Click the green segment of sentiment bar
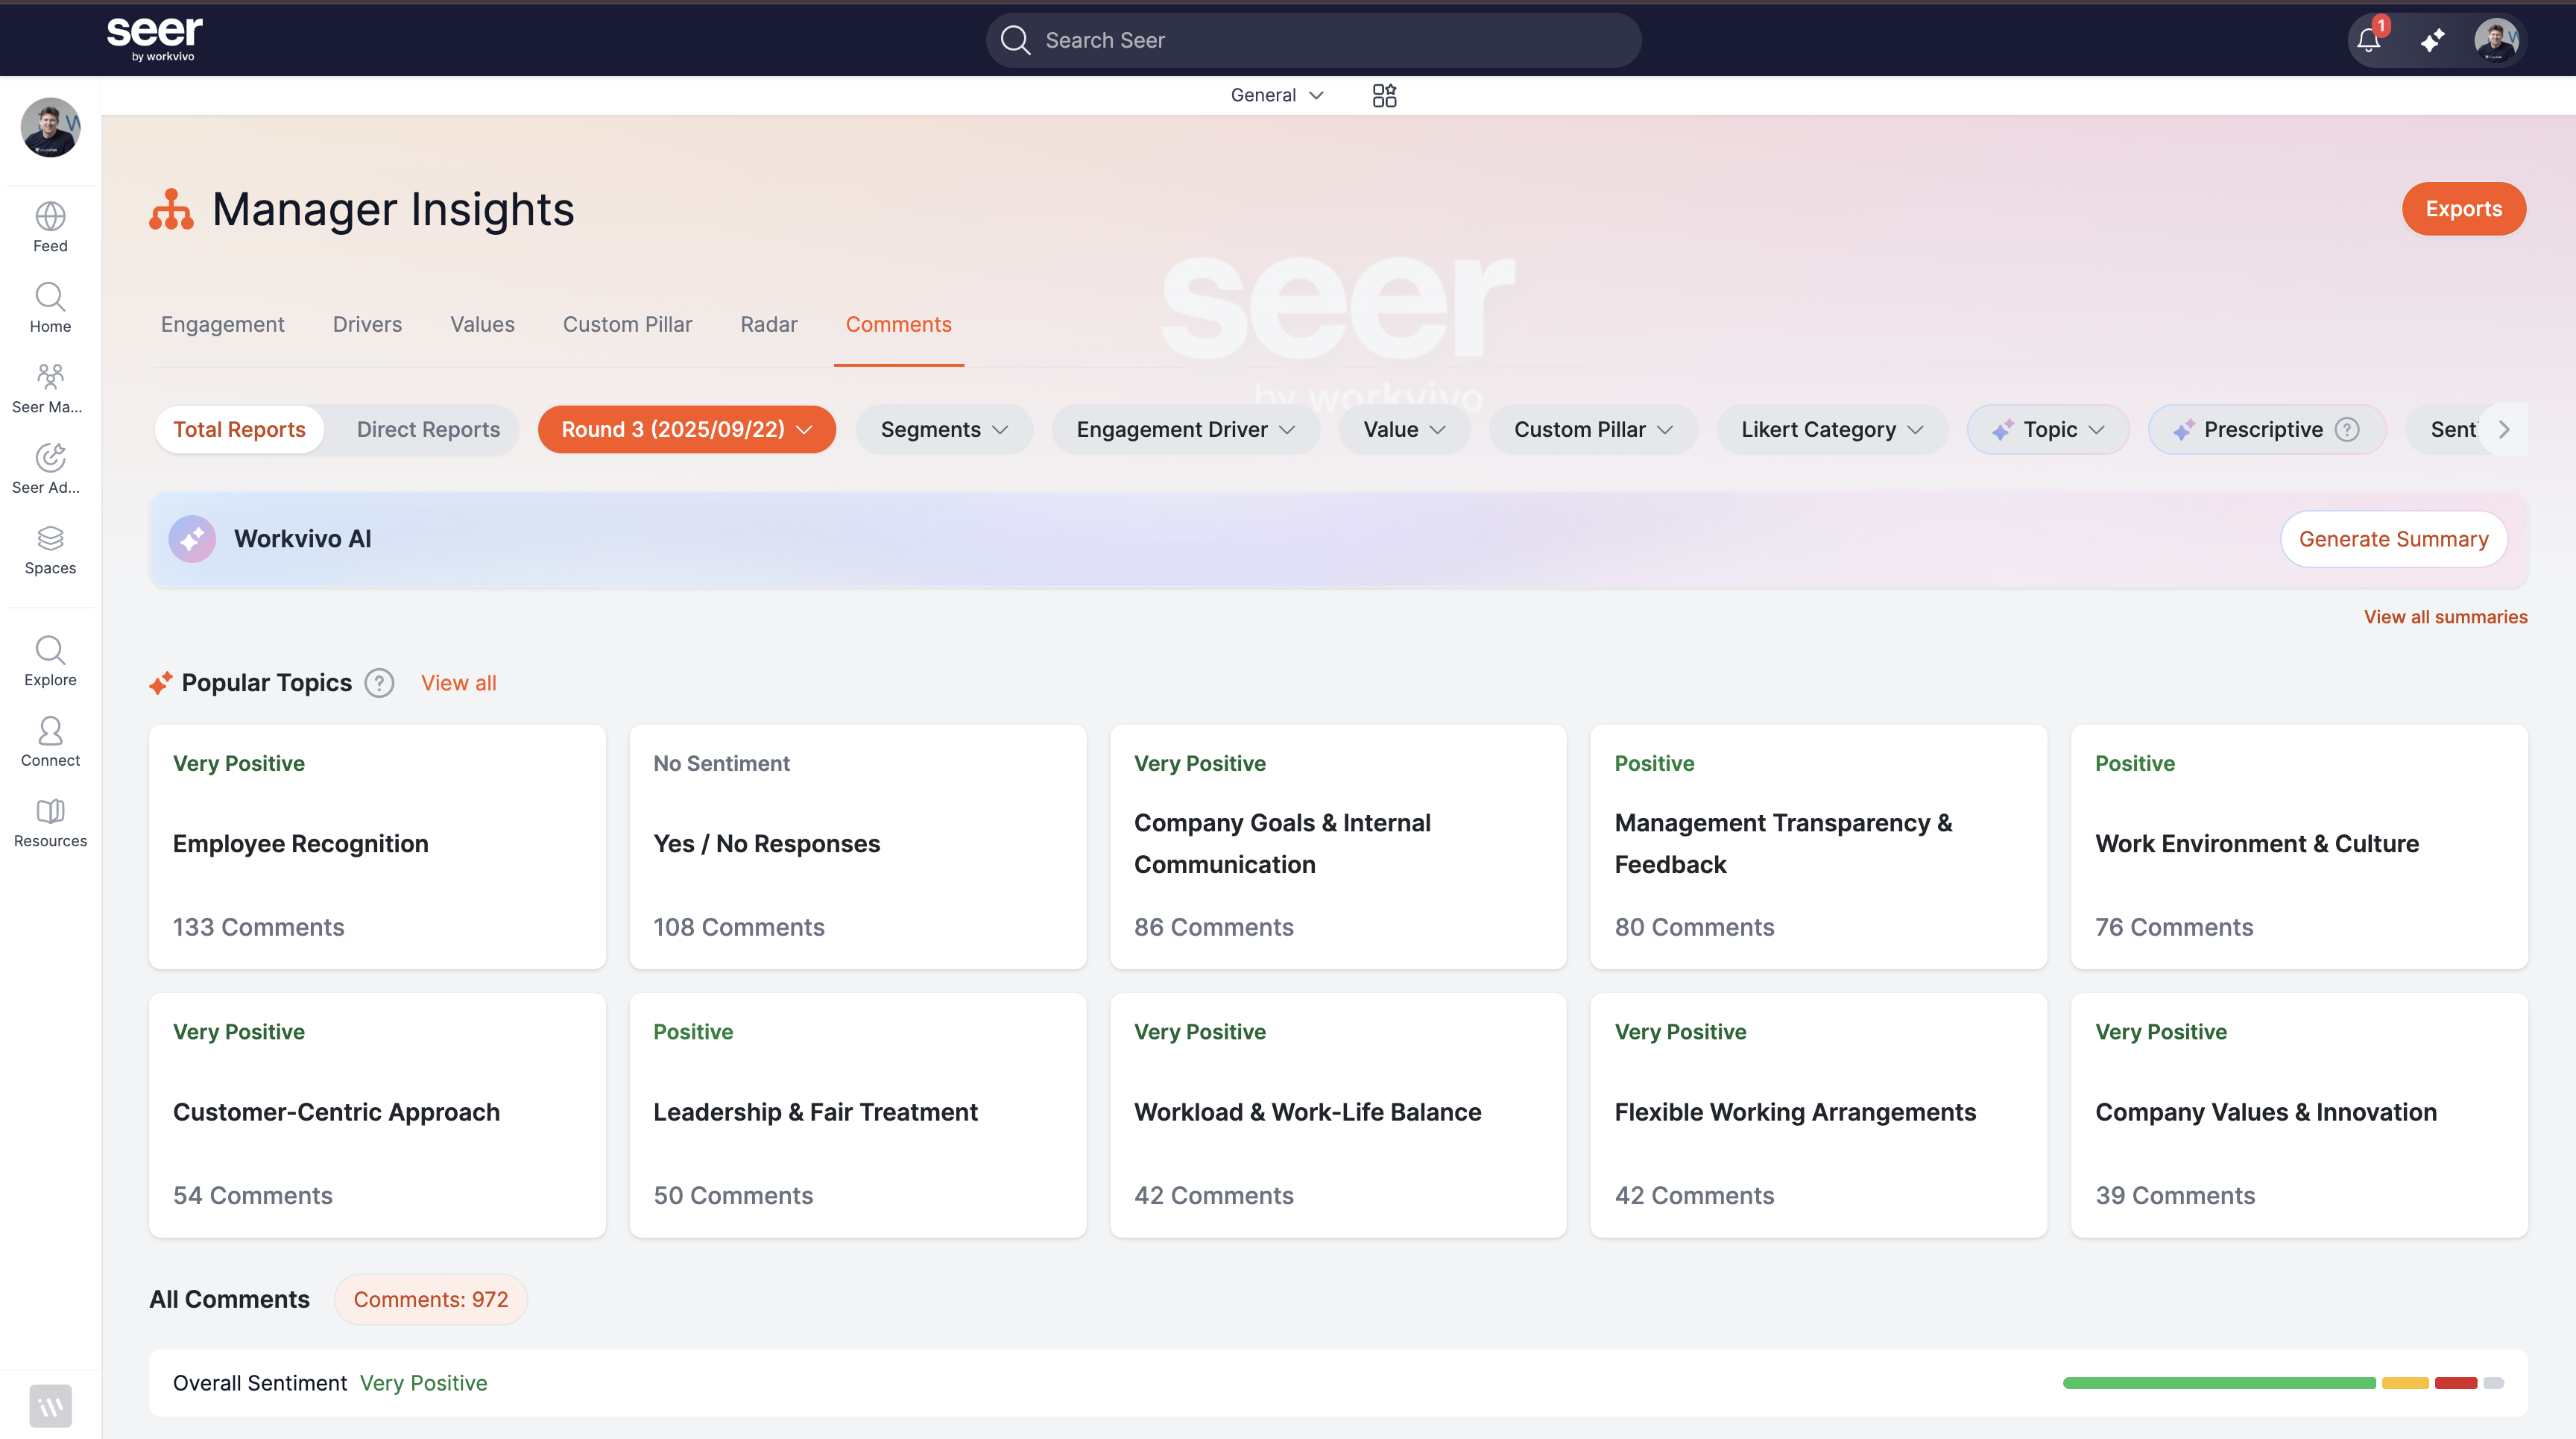Screen dimensions: 2576x1439 pyautogui.click(x=2219, y=1383)
